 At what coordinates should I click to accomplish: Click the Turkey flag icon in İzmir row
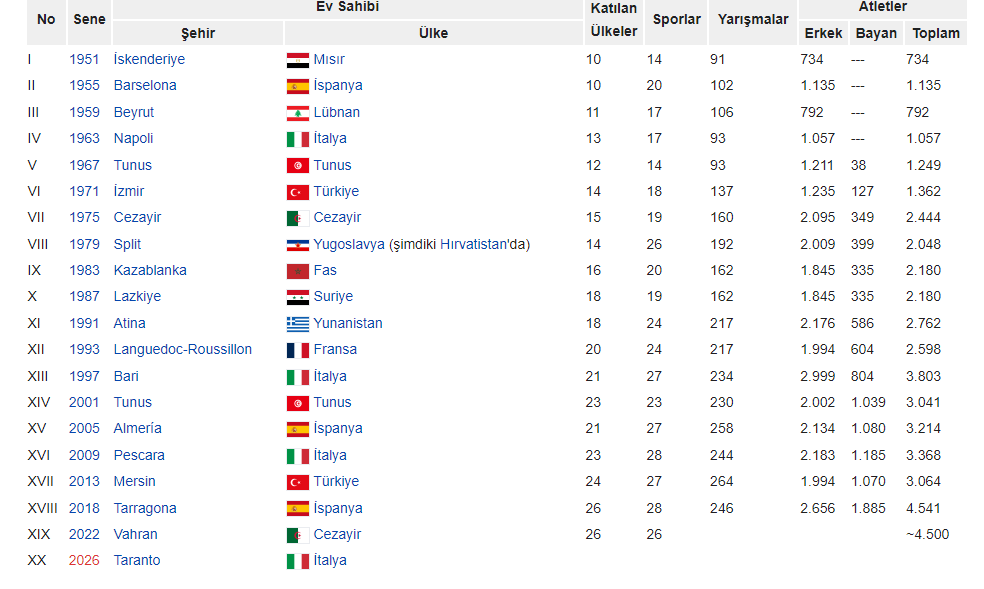pos(297,193)
